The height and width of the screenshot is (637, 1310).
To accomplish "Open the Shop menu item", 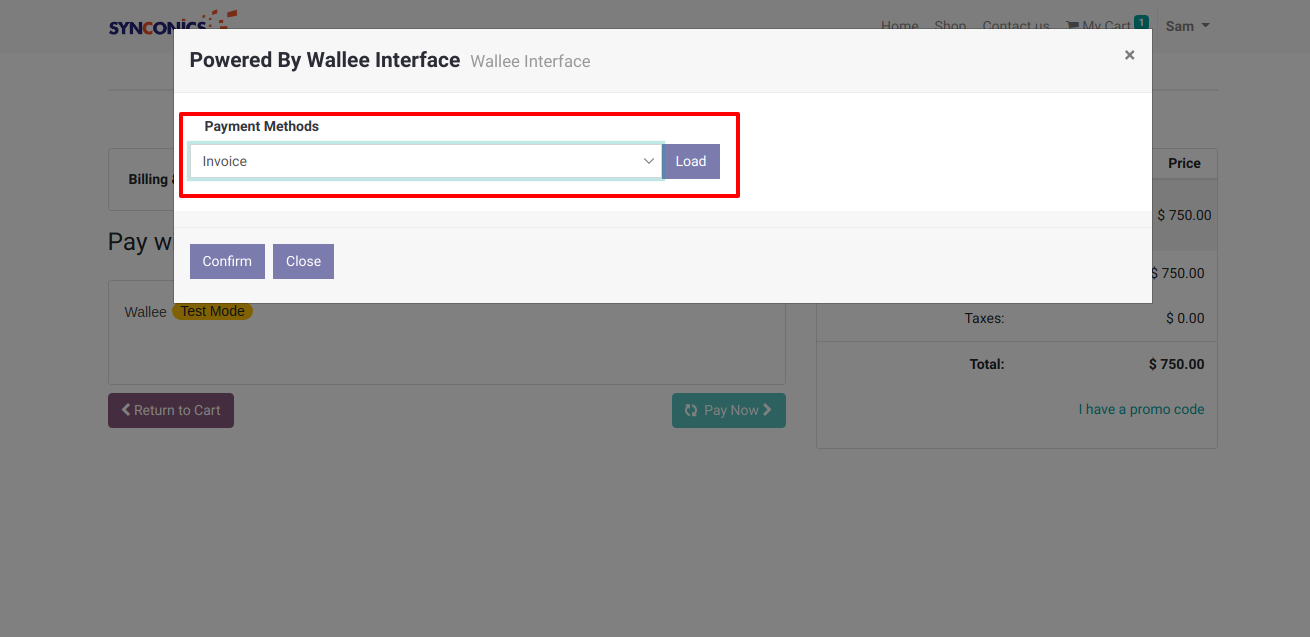I will (x=950, y=26).
